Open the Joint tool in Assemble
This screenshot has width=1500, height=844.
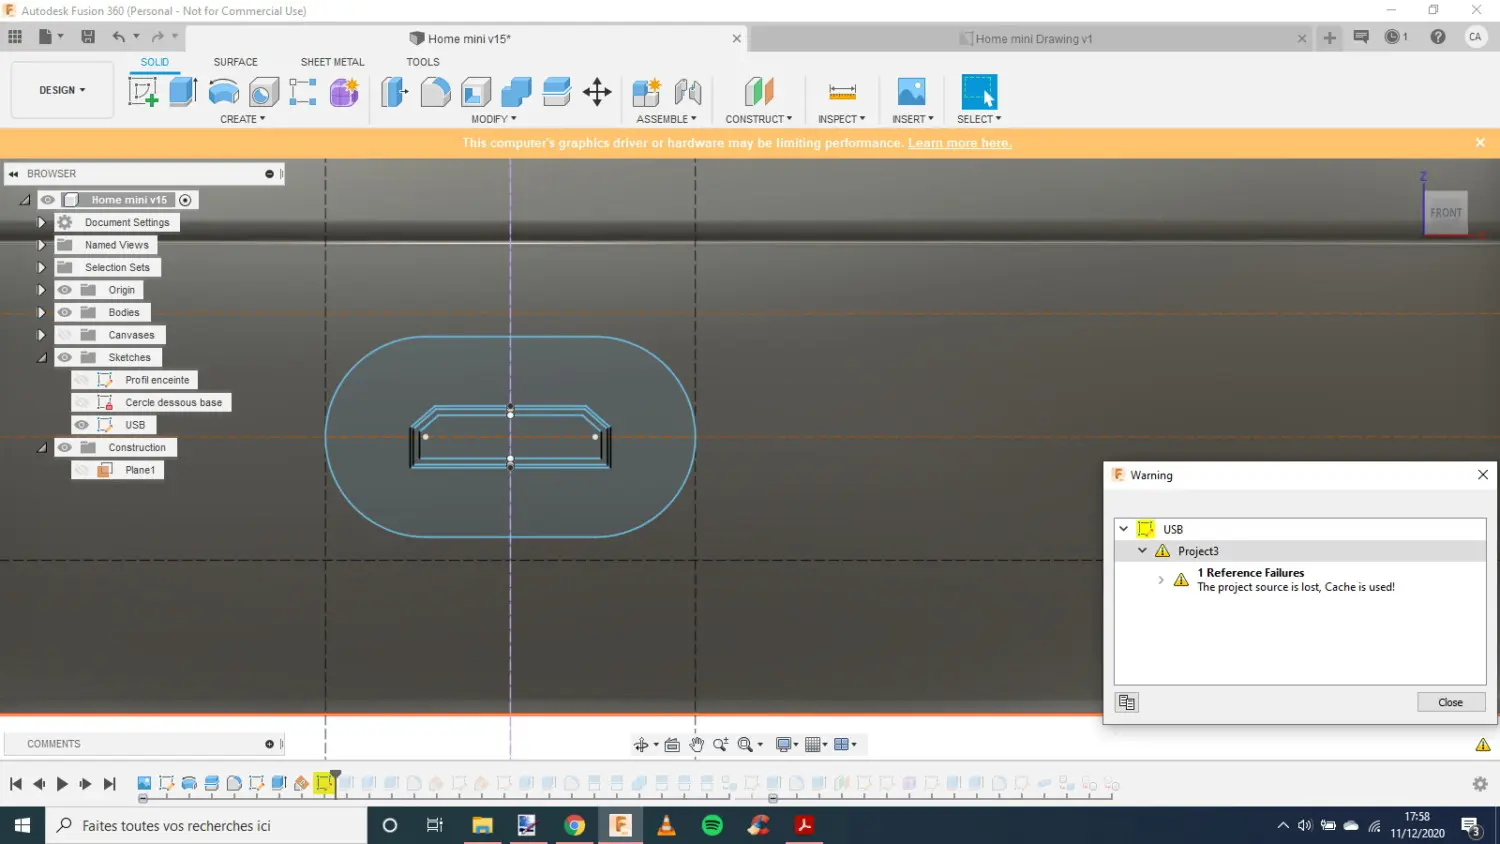687,92
